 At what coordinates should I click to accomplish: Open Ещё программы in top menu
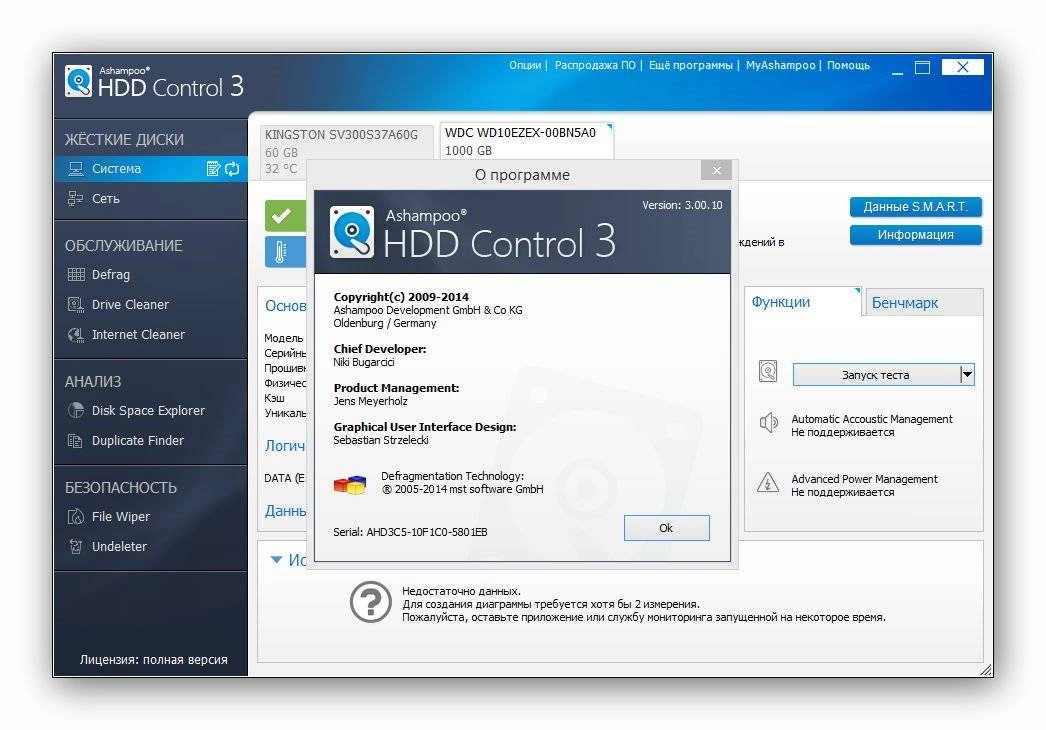(690, 65)
